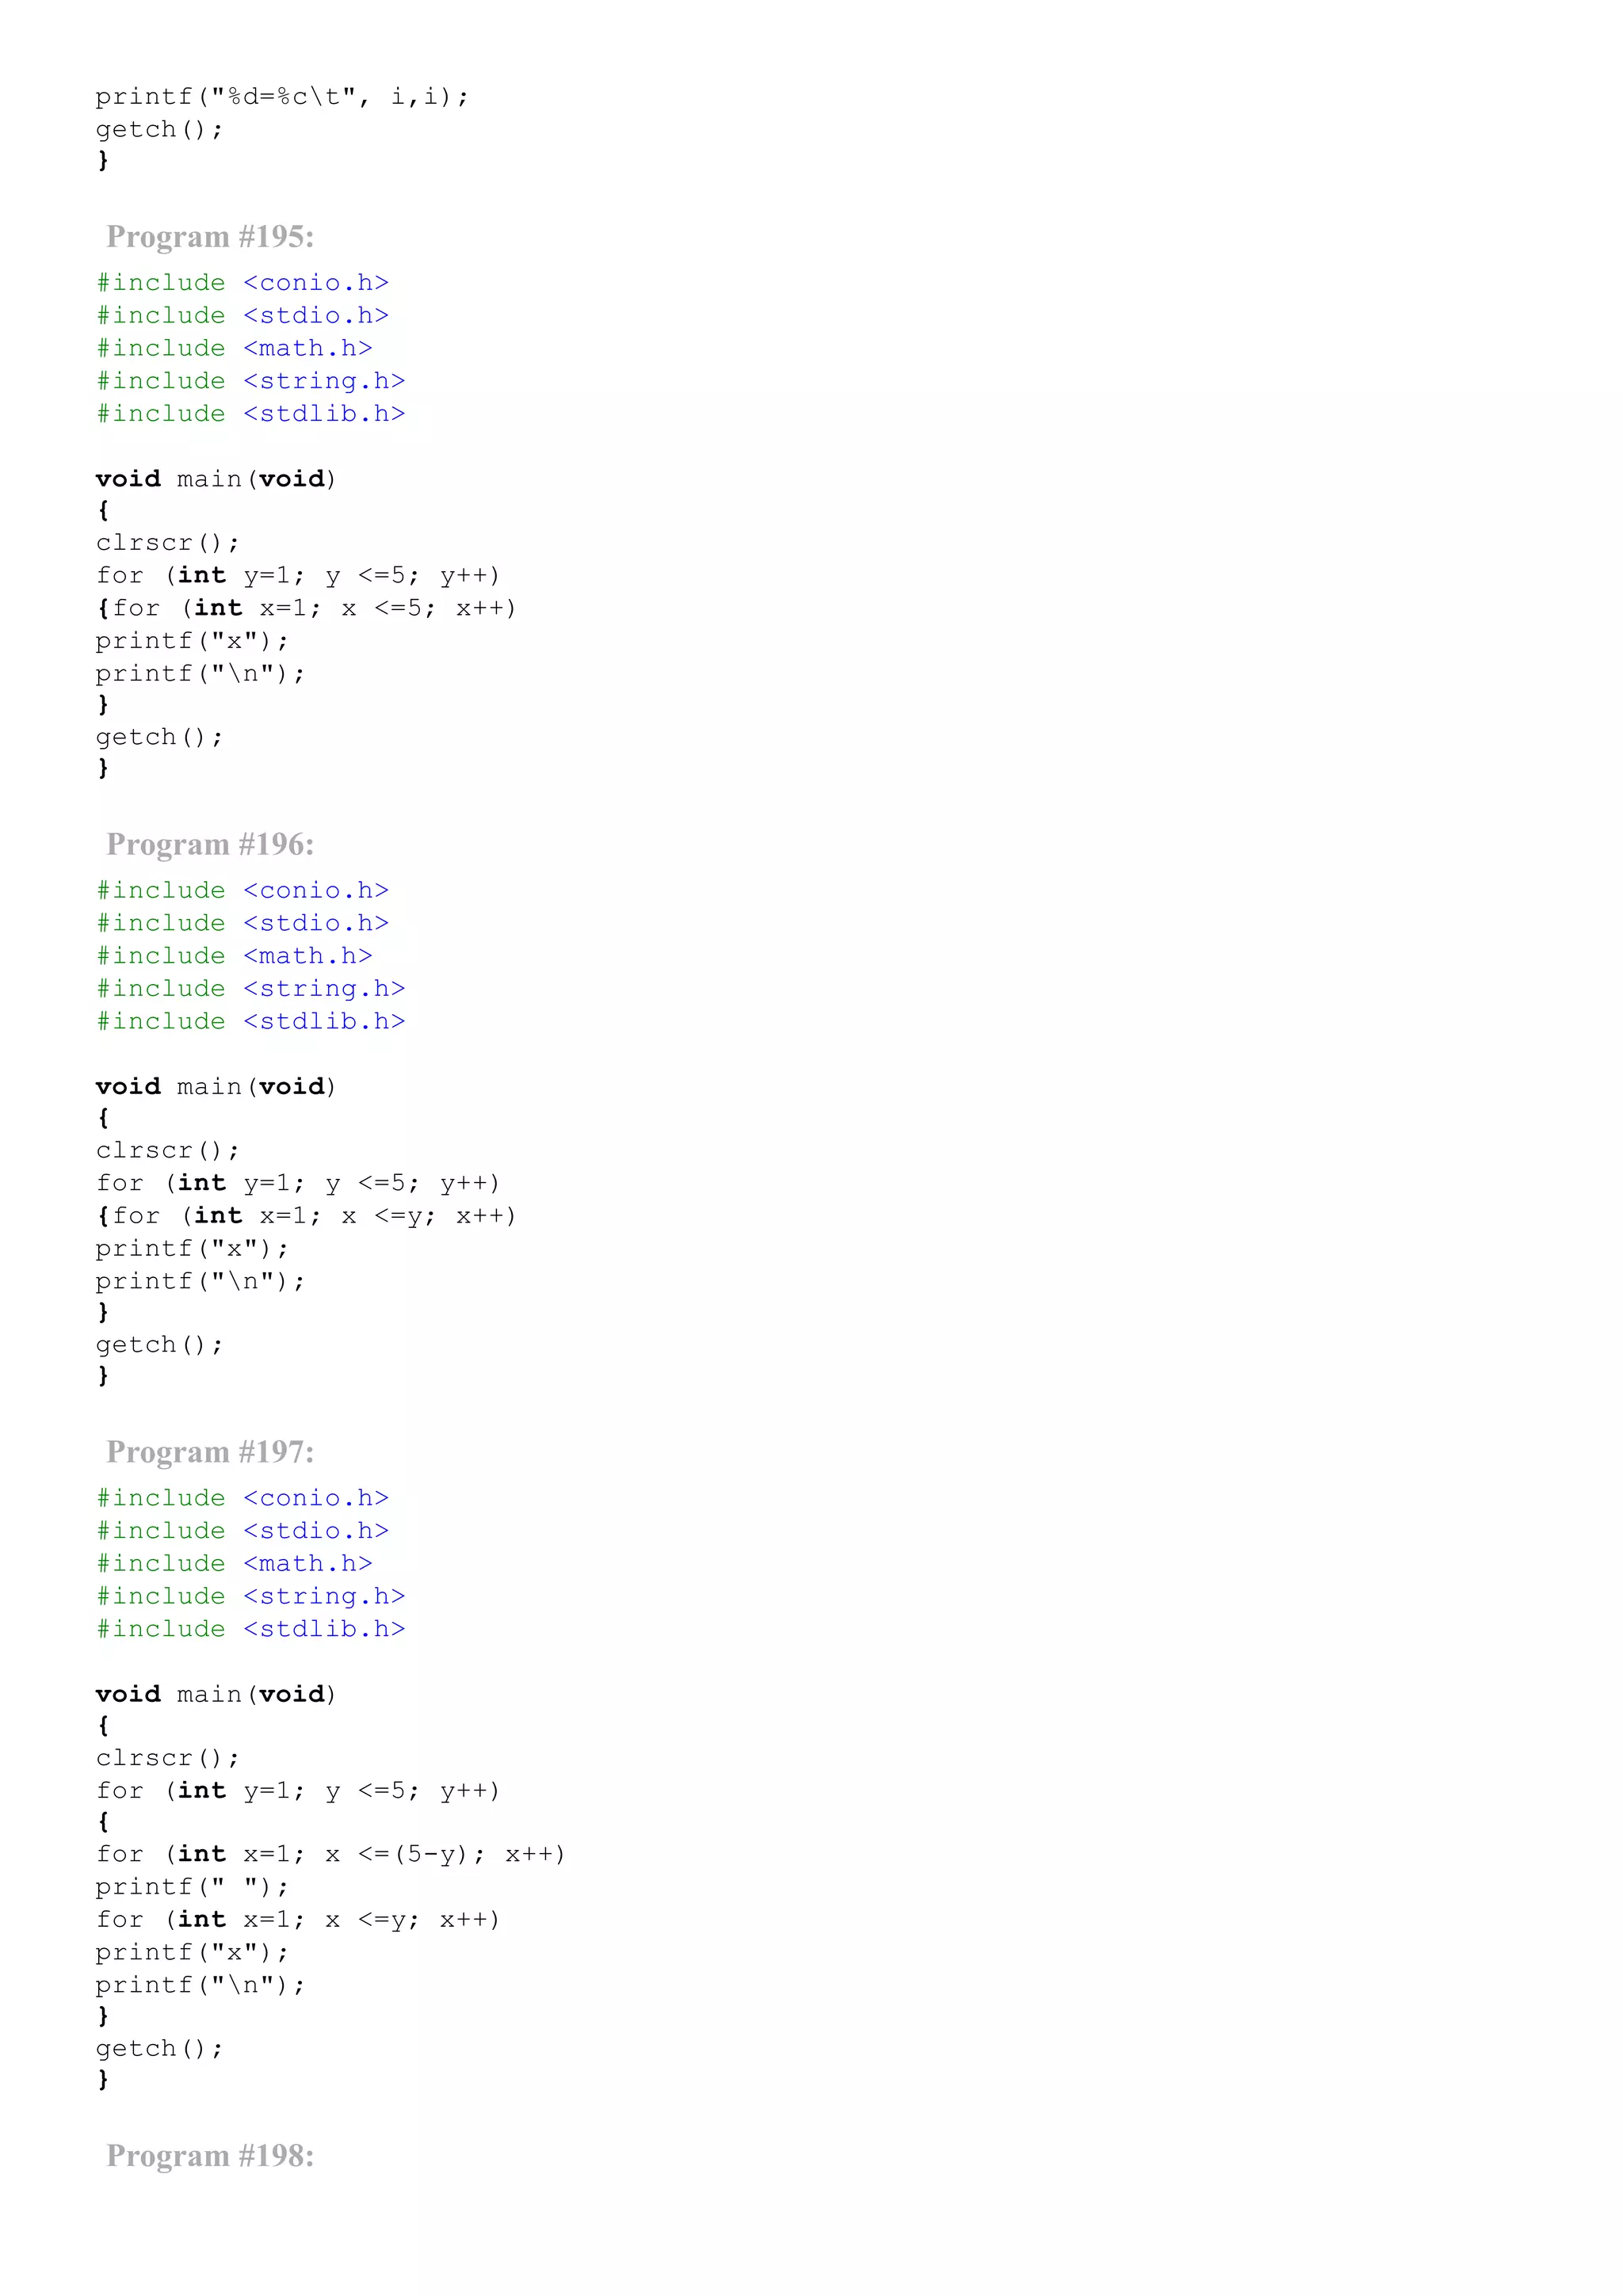
Task: Select the Program #196: heading
Action: [x=210, y=845]
